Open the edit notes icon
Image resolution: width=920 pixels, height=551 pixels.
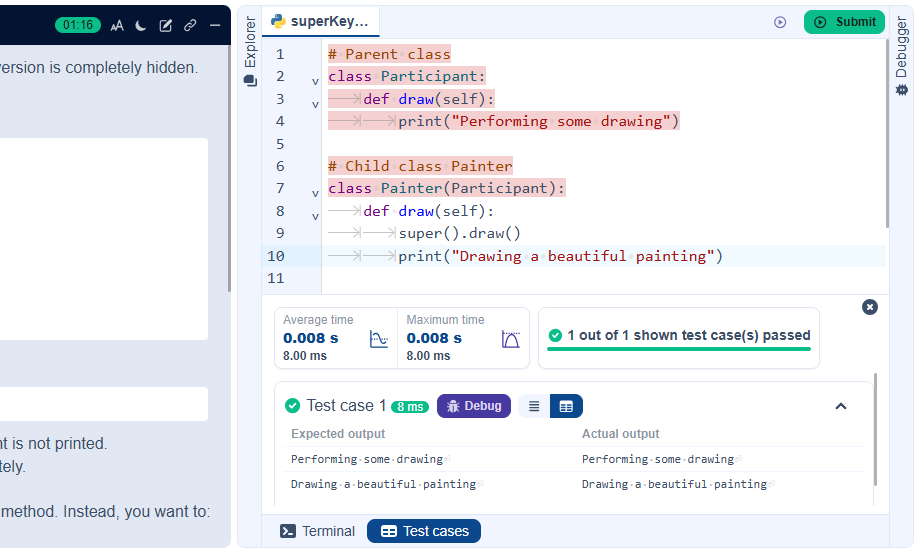[165, 25]
